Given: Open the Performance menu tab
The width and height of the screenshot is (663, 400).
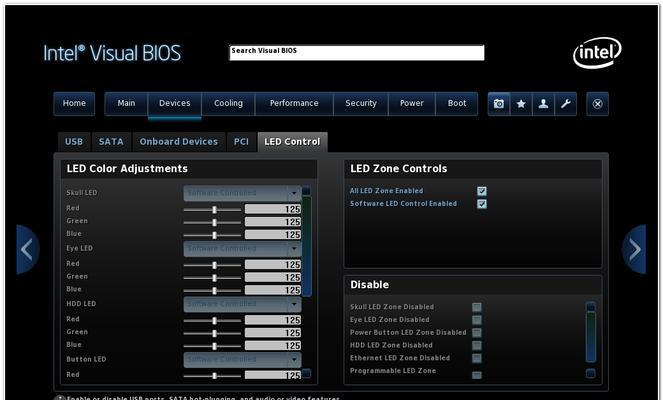Looking at the screenshot, I should 294,104.
